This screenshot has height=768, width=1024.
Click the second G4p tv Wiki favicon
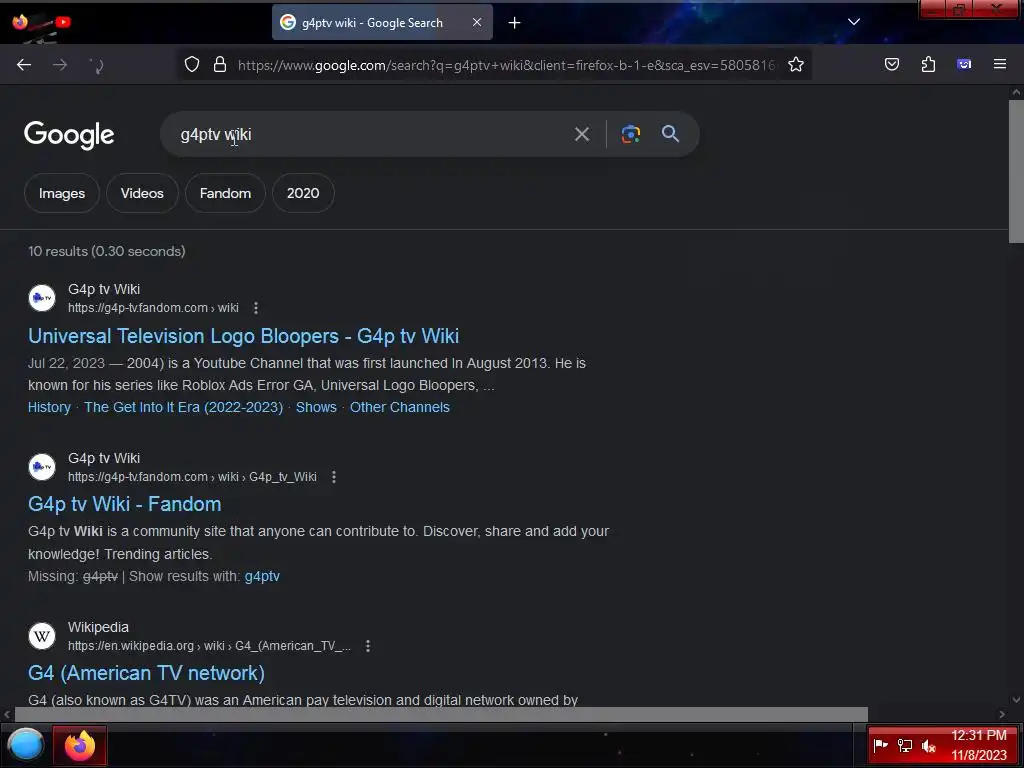coord(42,467)
